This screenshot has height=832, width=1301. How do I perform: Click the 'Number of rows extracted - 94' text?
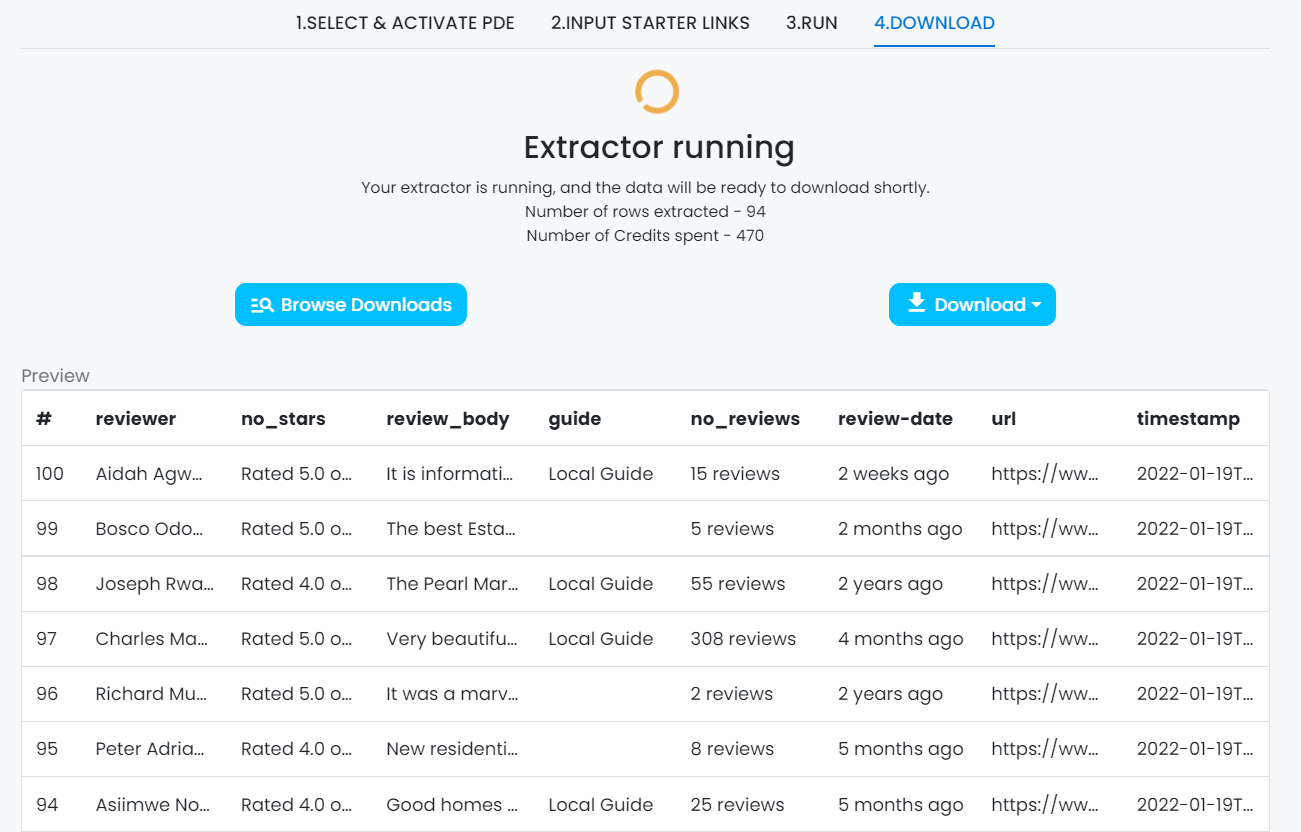click(645, 212)
